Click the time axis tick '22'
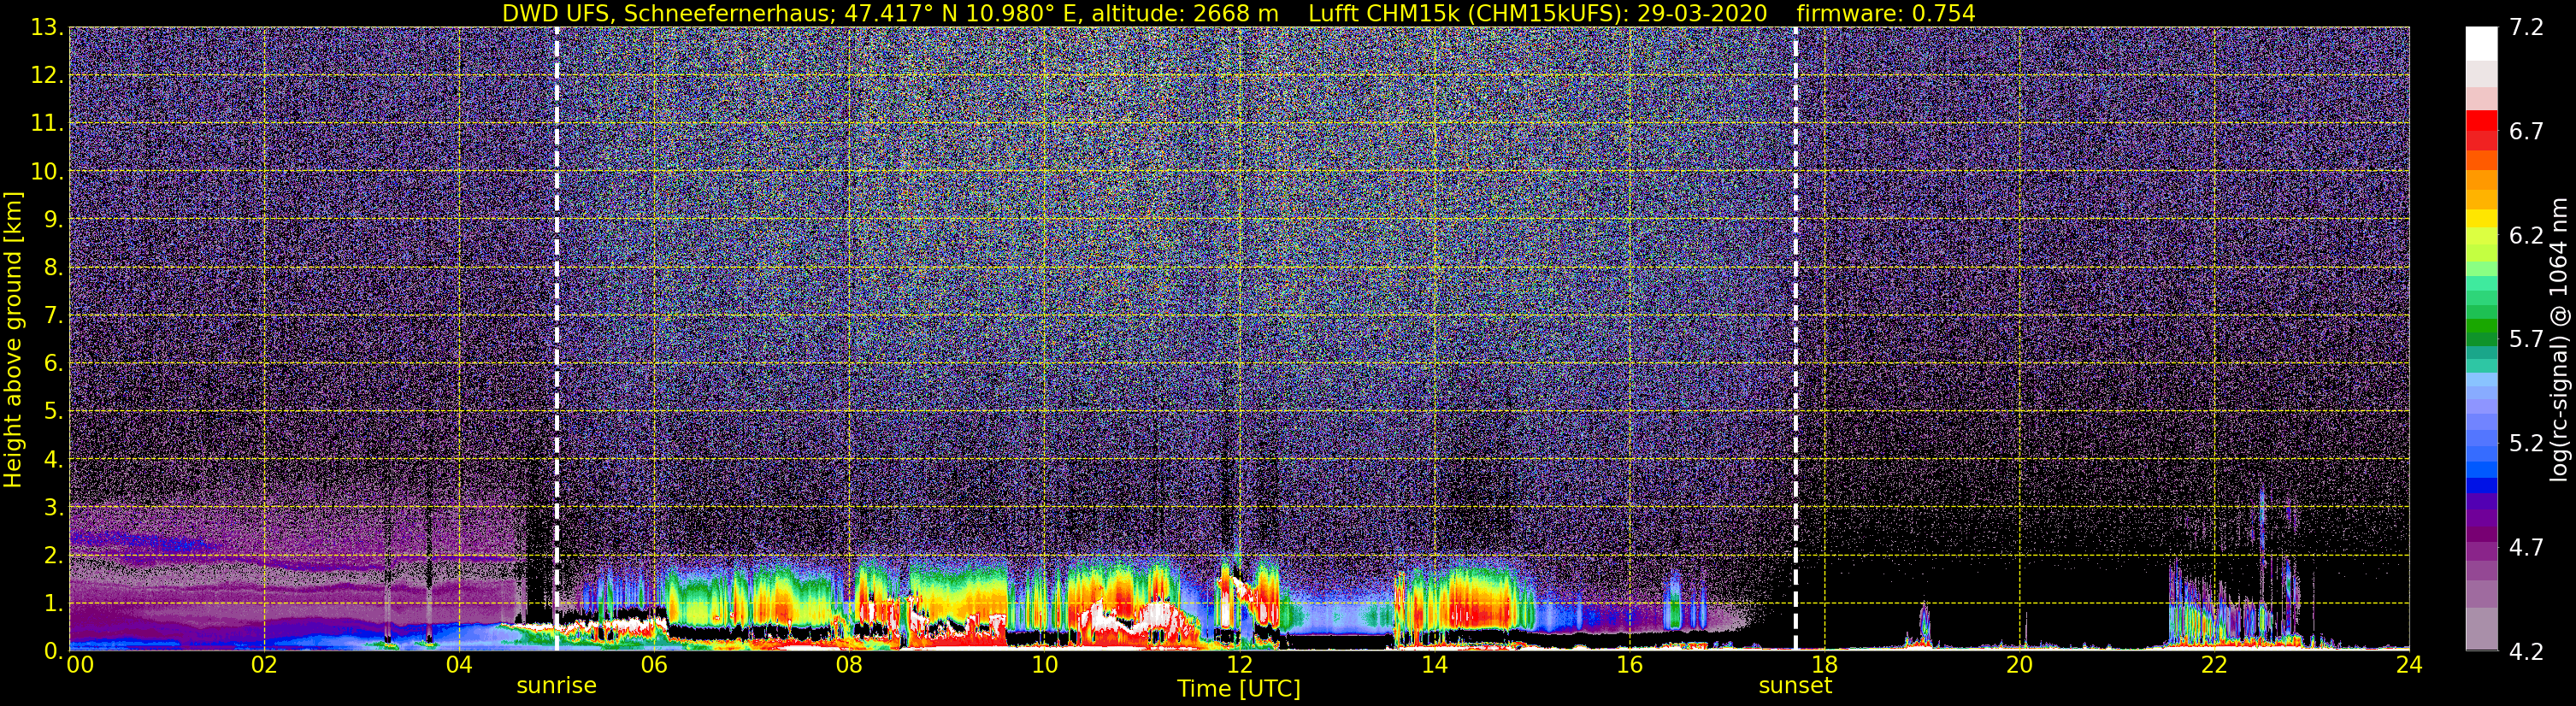The width and height of the screenshot is (2576, 706). tap(2214, 666)
